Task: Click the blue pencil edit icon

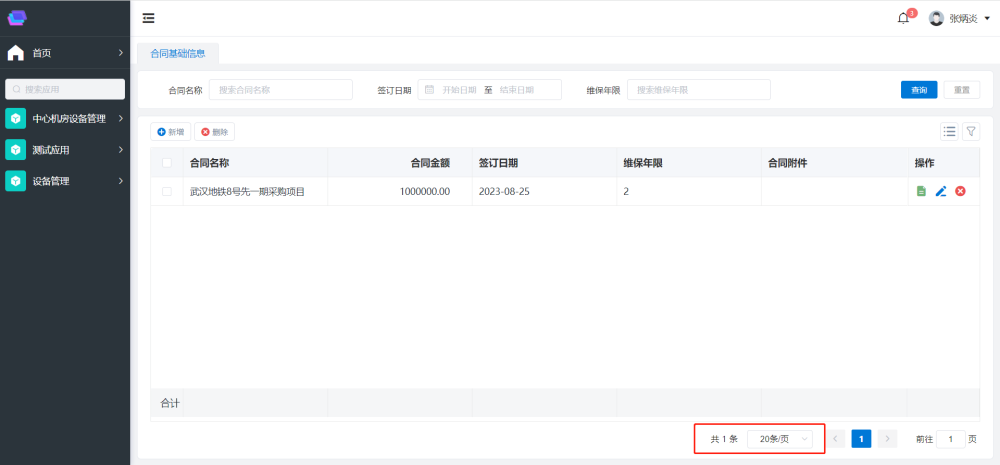Action: (x=941, y=191)
